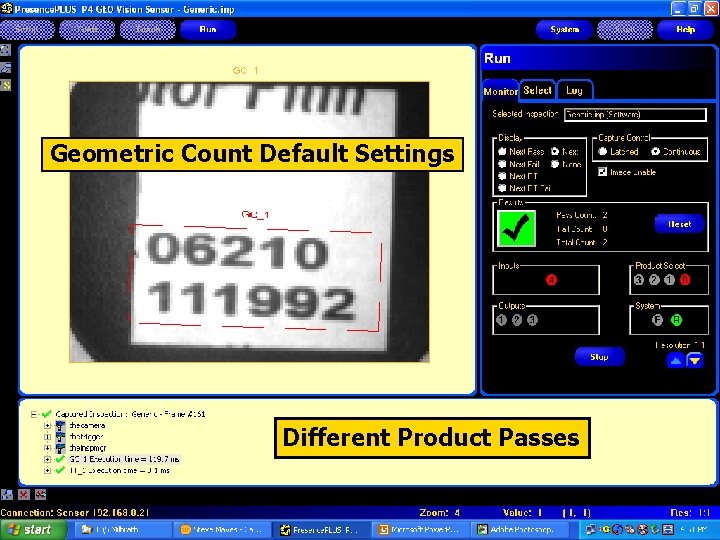This screenshot has height=540, width=720.
Task: Expand the thecamera tree node
Action: [47, 426]
